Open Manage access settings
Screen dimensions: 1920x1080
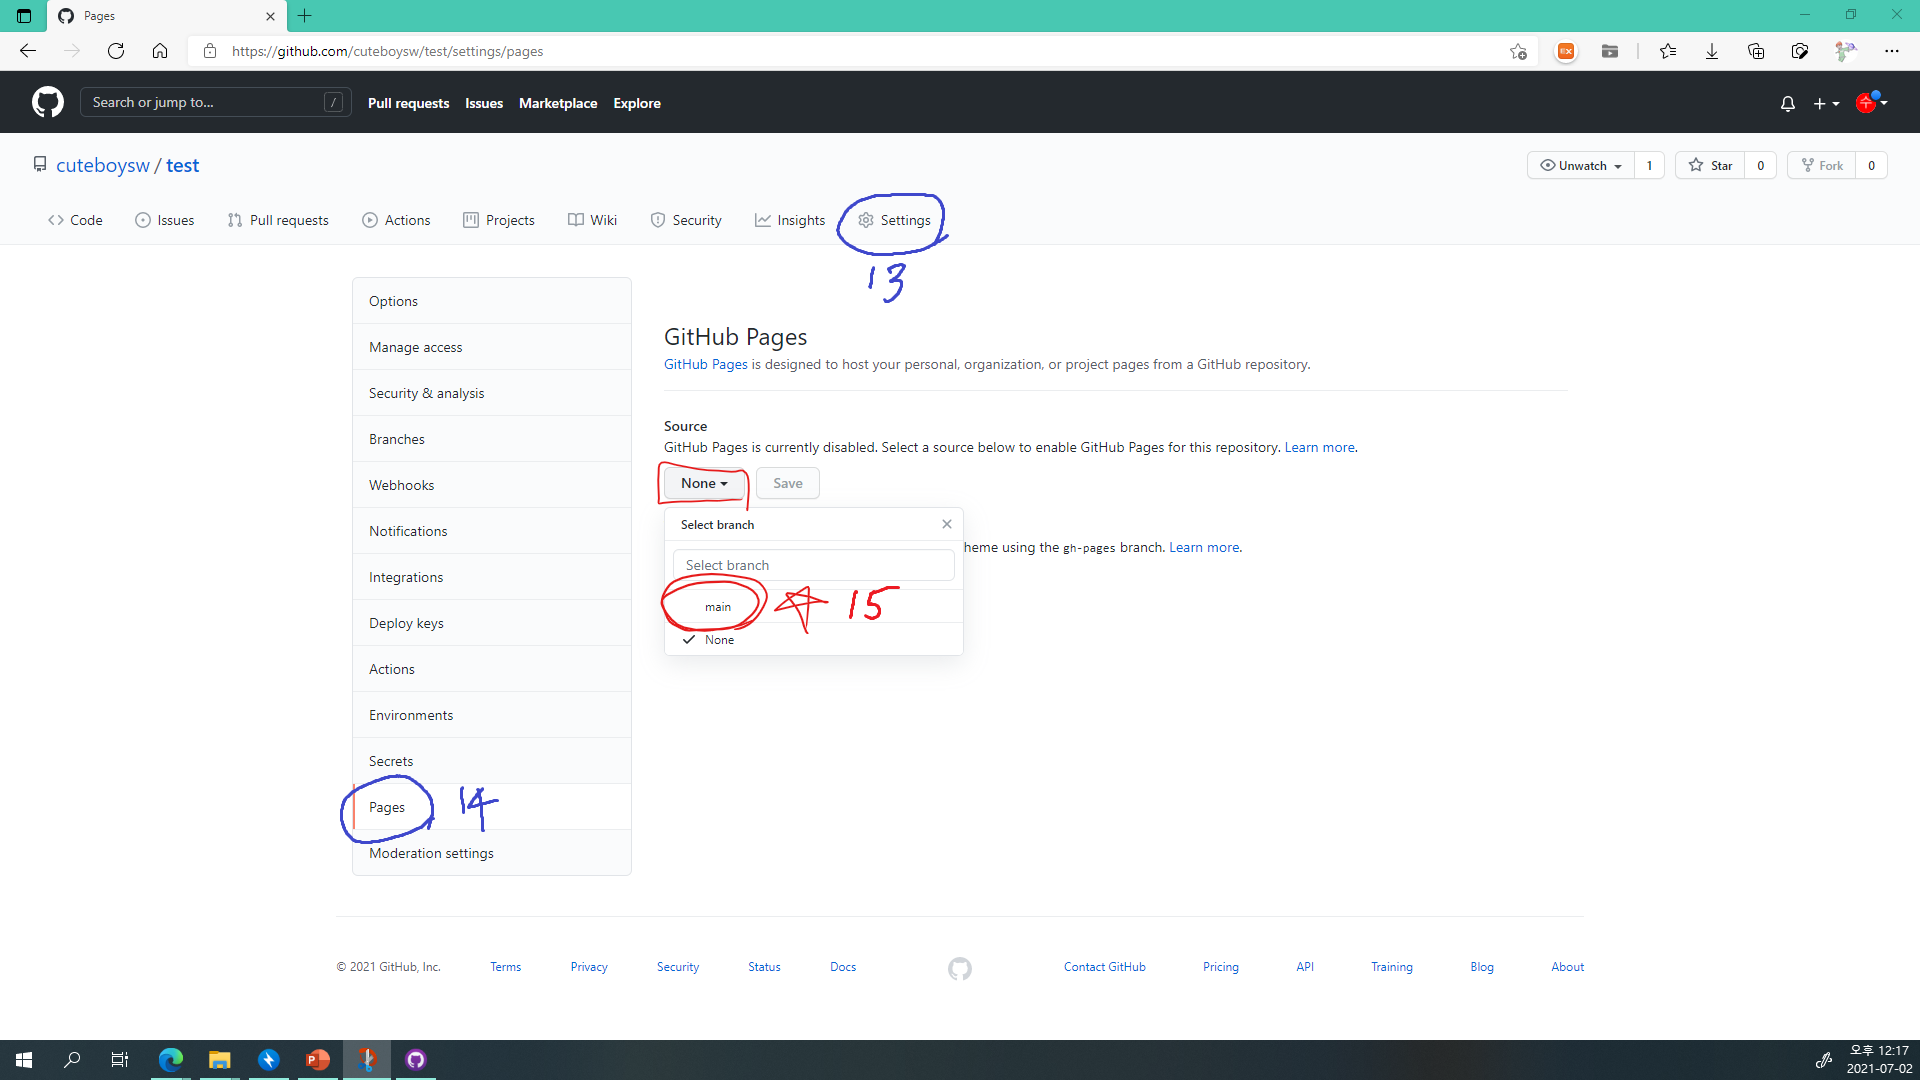pos(492,347)
